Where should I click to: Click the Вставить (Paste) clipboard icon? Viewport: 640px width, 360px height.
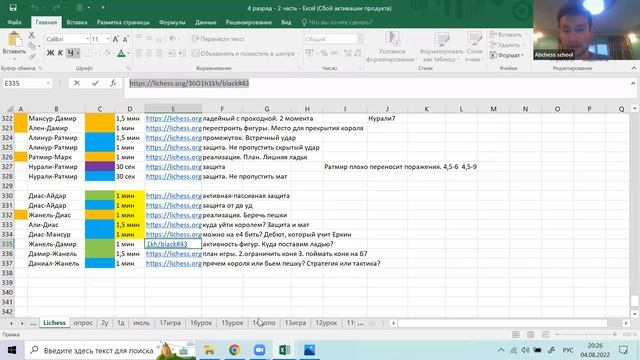14,40
